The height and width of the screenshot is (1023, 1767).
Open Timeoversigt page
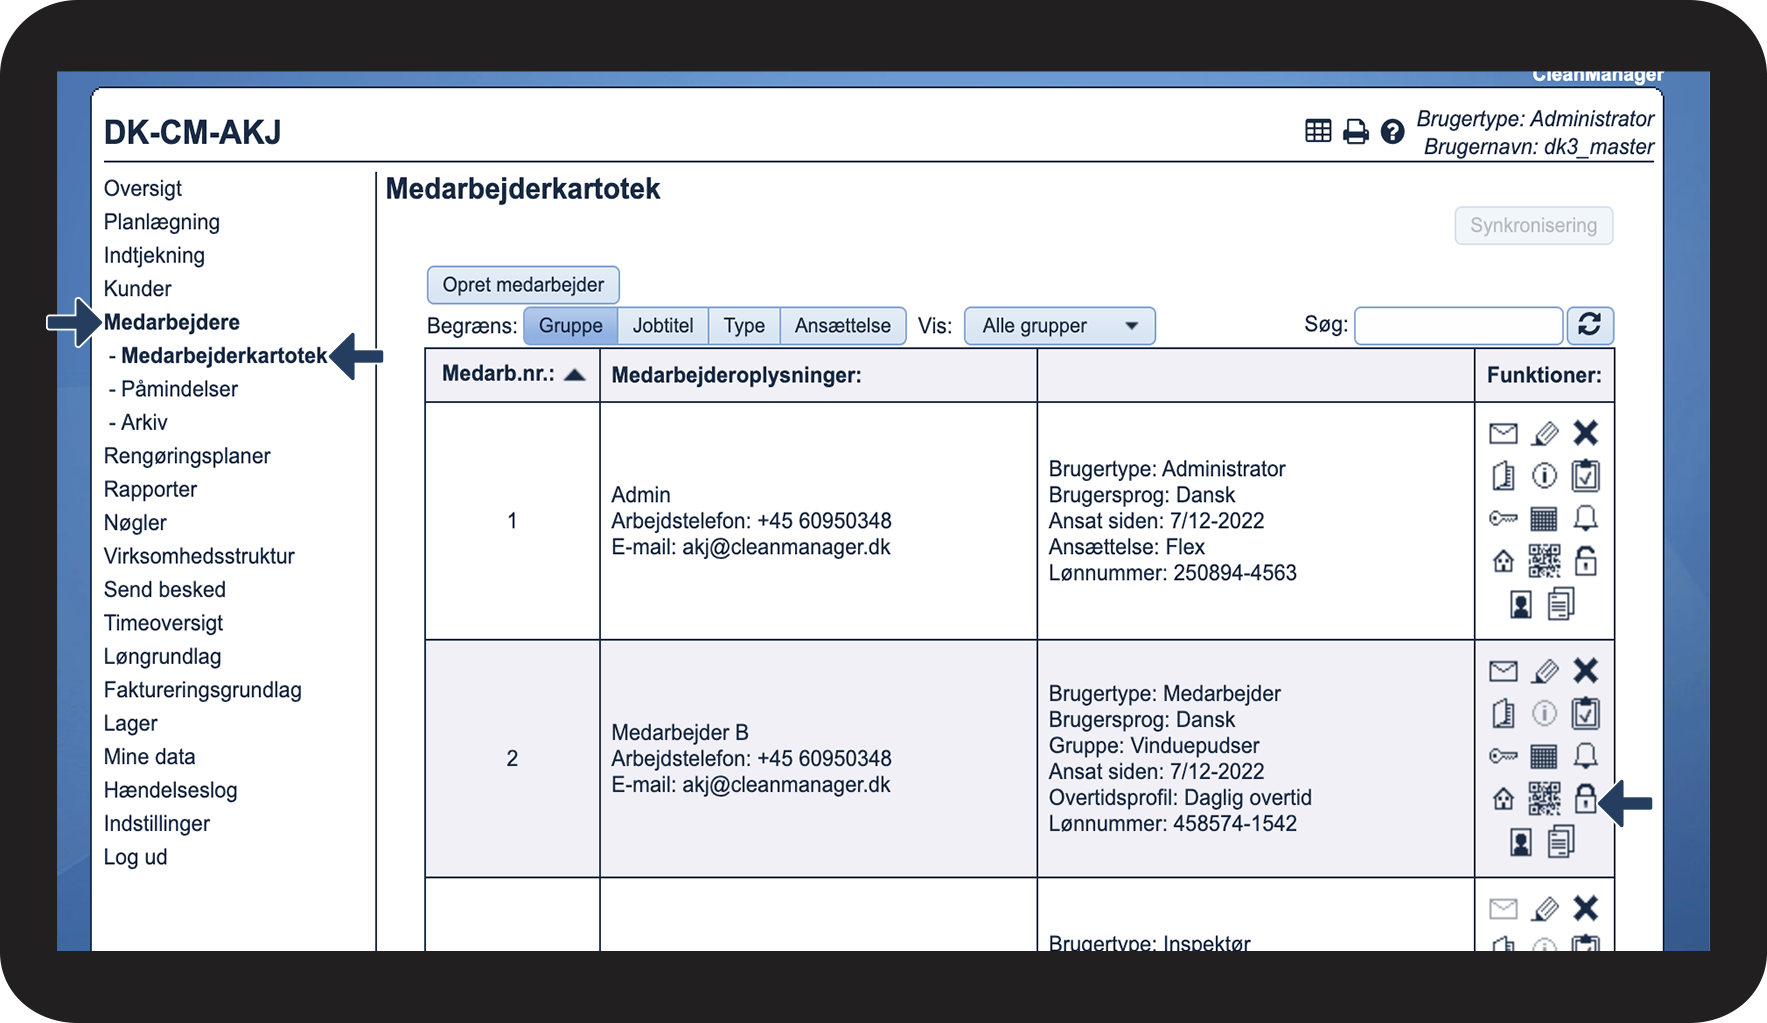click(x=164, y=623)
